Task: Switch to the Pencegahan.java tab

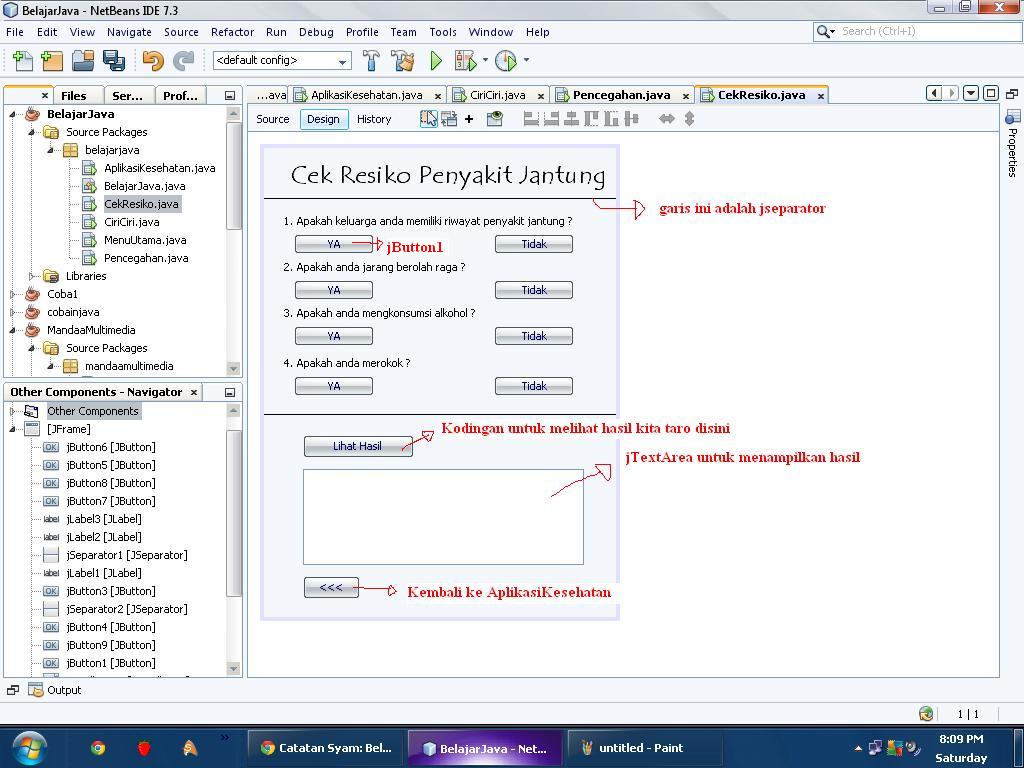Action: (x=621, y=95)
